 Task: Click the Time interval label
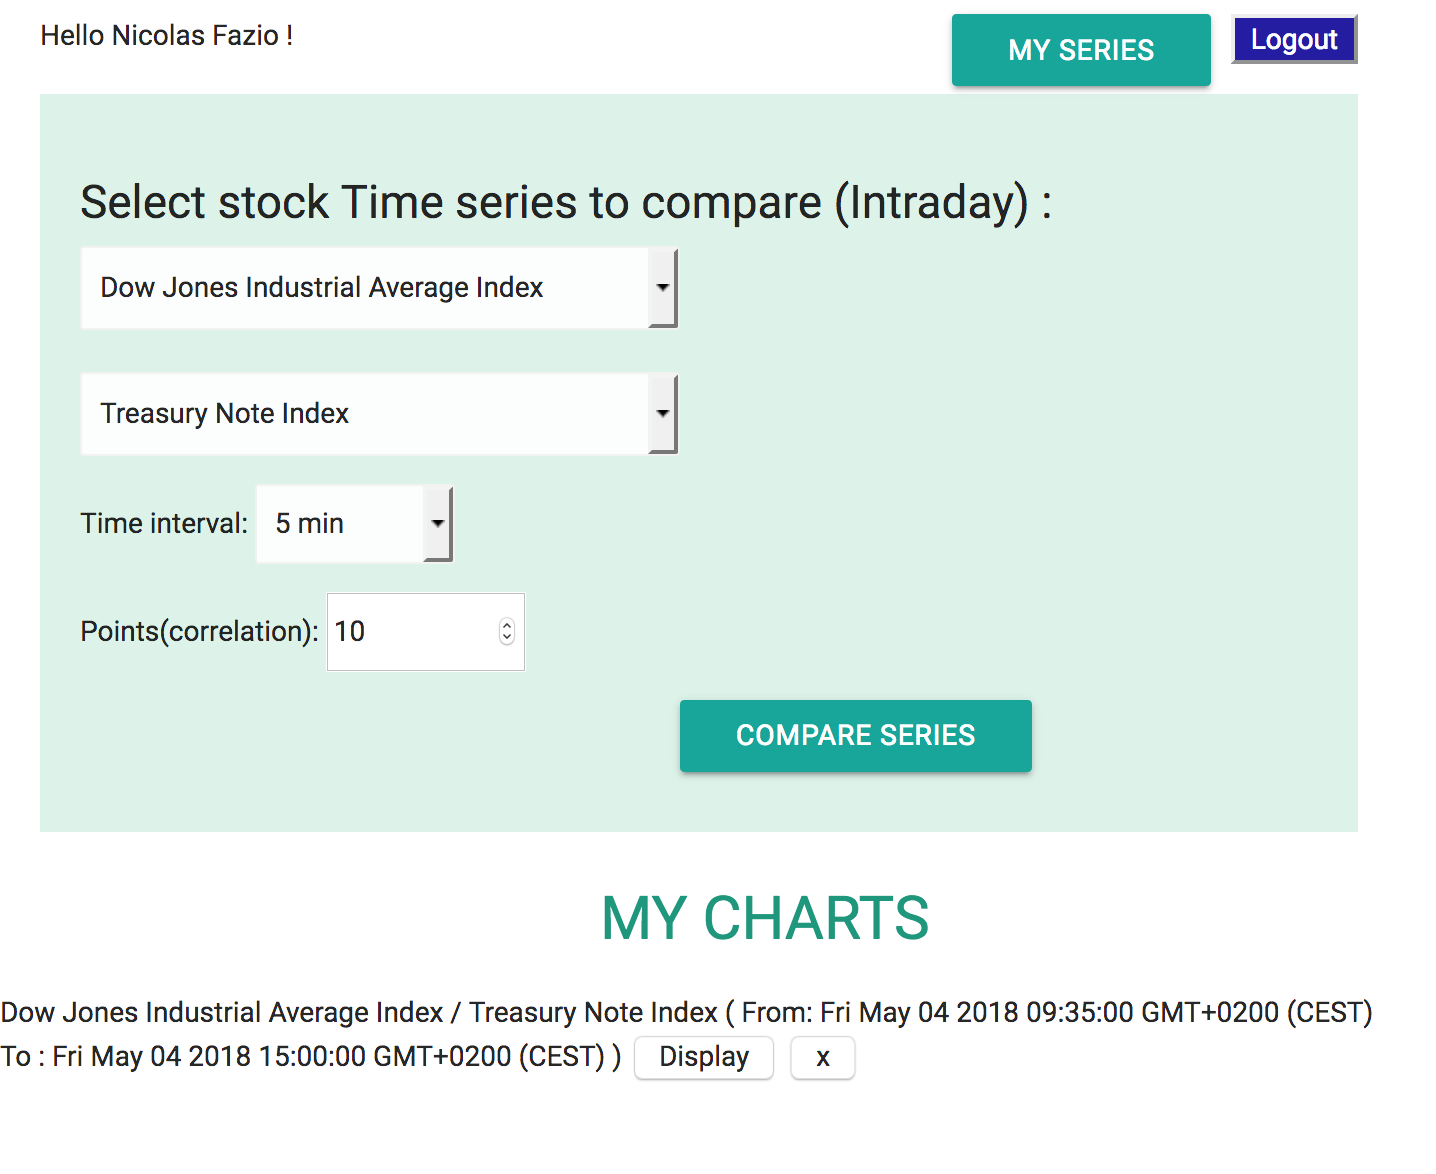164,524
